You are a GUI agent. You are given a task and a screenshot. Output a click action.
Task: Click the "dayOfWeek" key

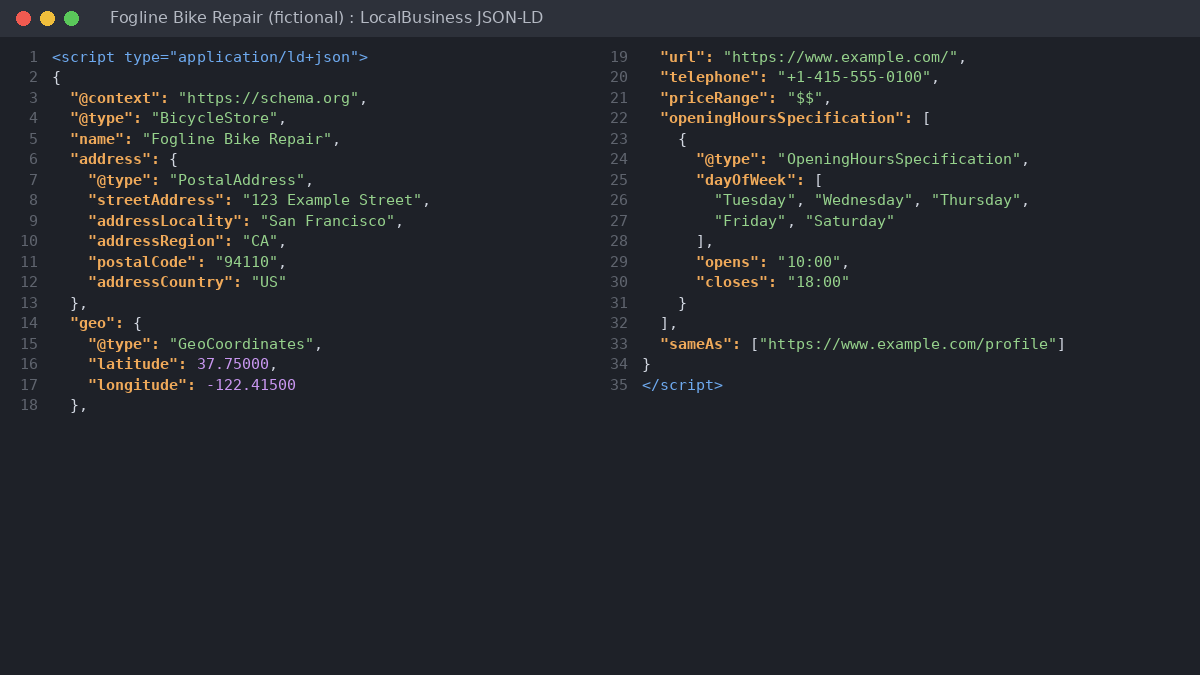click(x=750, y=180)
